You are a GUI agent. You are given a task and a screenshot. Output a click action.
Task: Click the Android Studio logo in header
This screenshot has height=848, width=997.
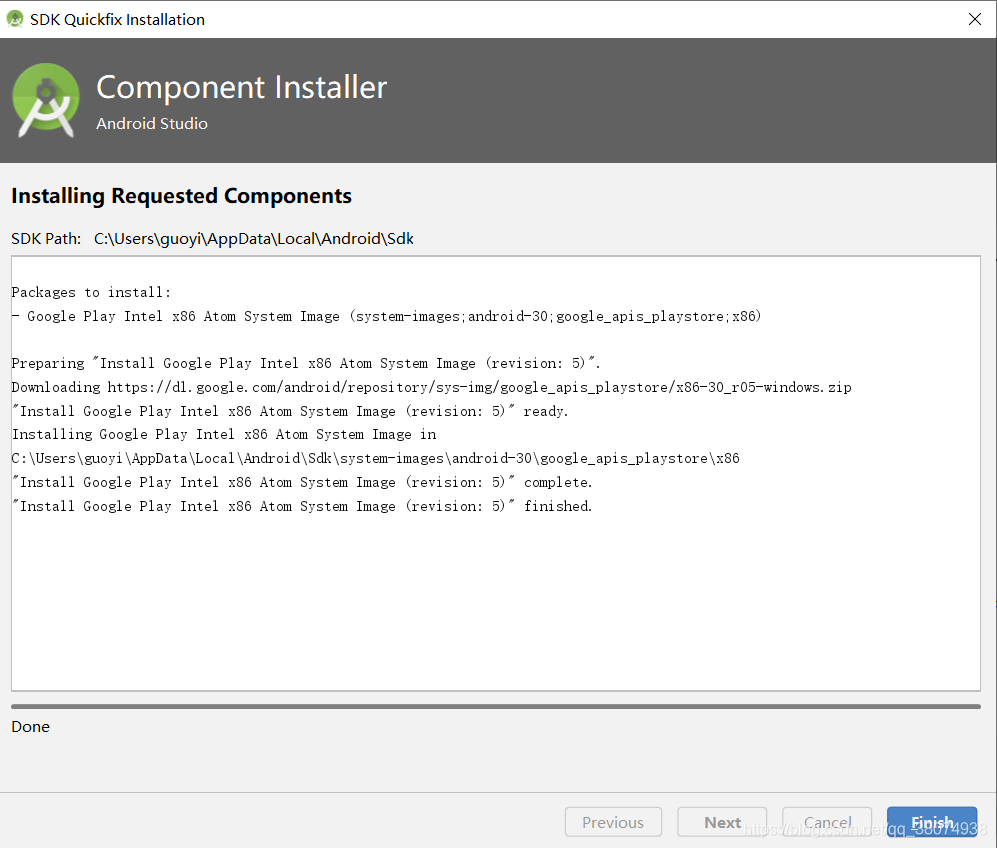(46, 100)
